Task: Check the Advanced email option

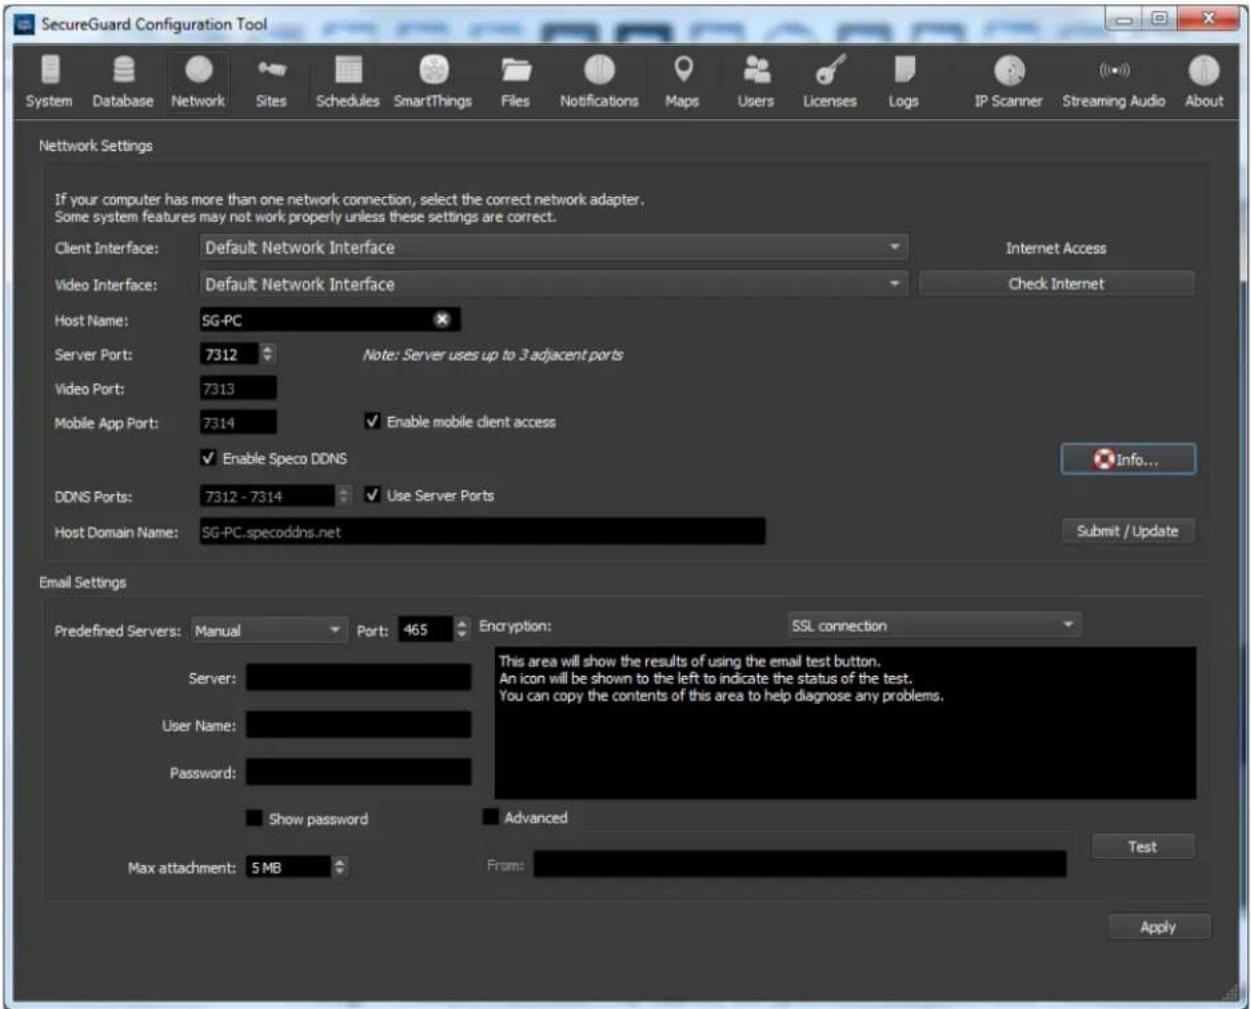Action: point(490,817)
